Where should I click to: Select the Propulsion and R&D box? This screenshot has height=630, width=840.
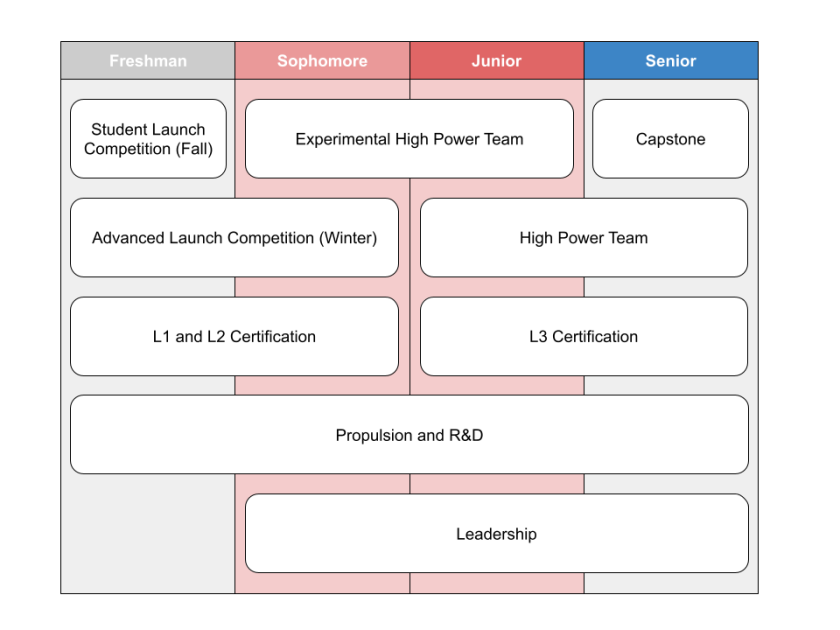click(409, 435)
